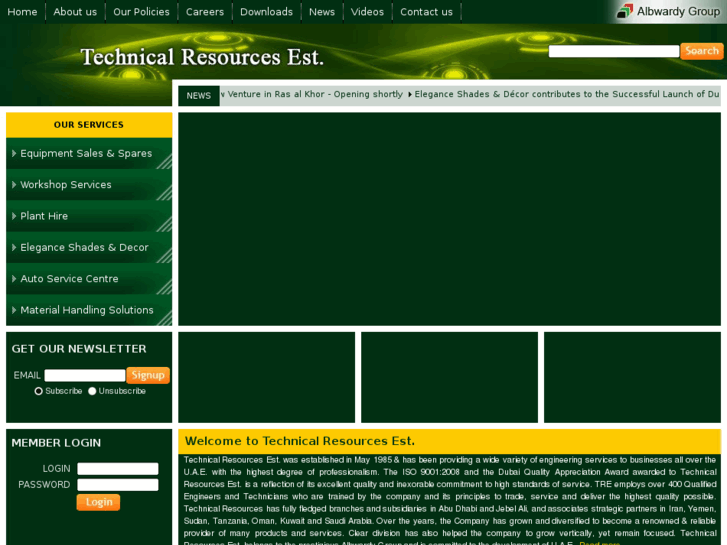Click the OUR SERVICES heading
Viewport: 727px width, 545px height.
coord(89,125)
